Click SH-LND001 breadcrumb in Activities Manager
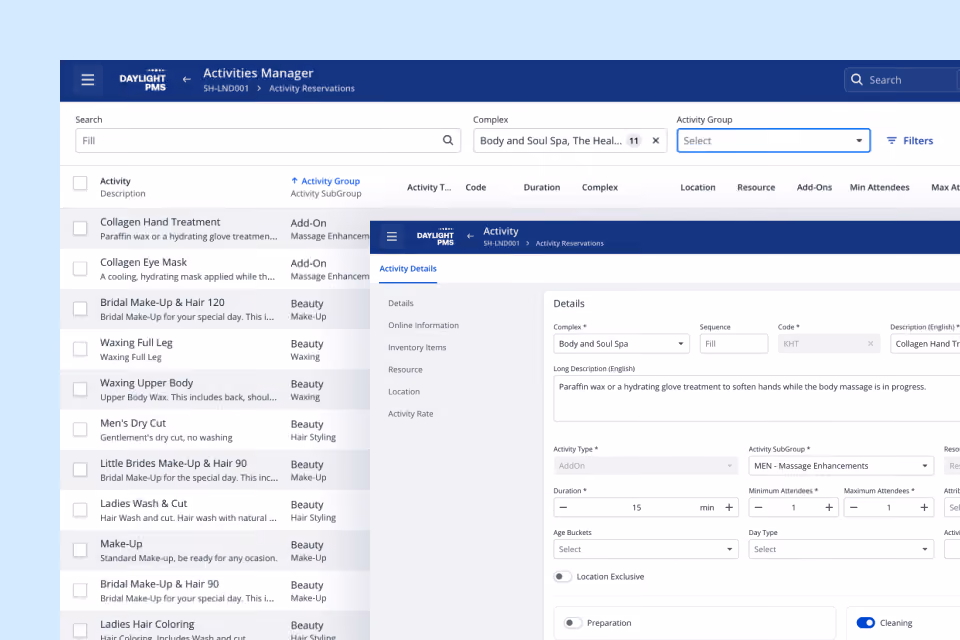Image resolution: width=960 pixels, height=640 pixels. click(x=226, y=88)
